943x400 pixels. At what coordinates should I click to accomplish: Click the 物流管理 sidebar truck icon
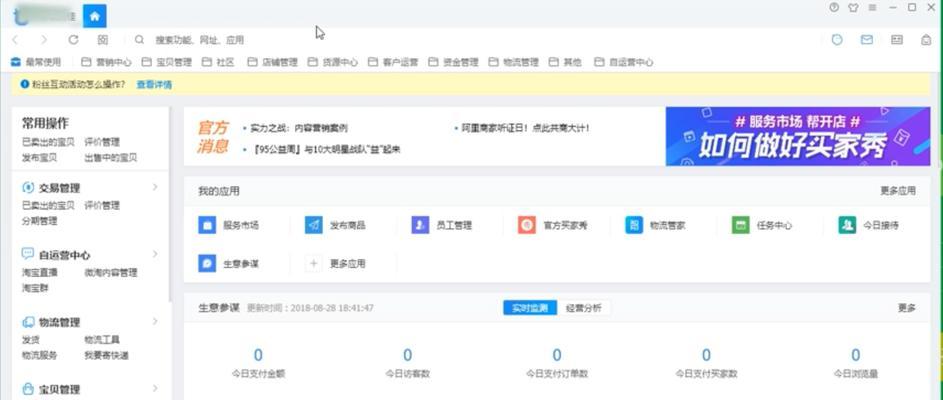point(28,322)
